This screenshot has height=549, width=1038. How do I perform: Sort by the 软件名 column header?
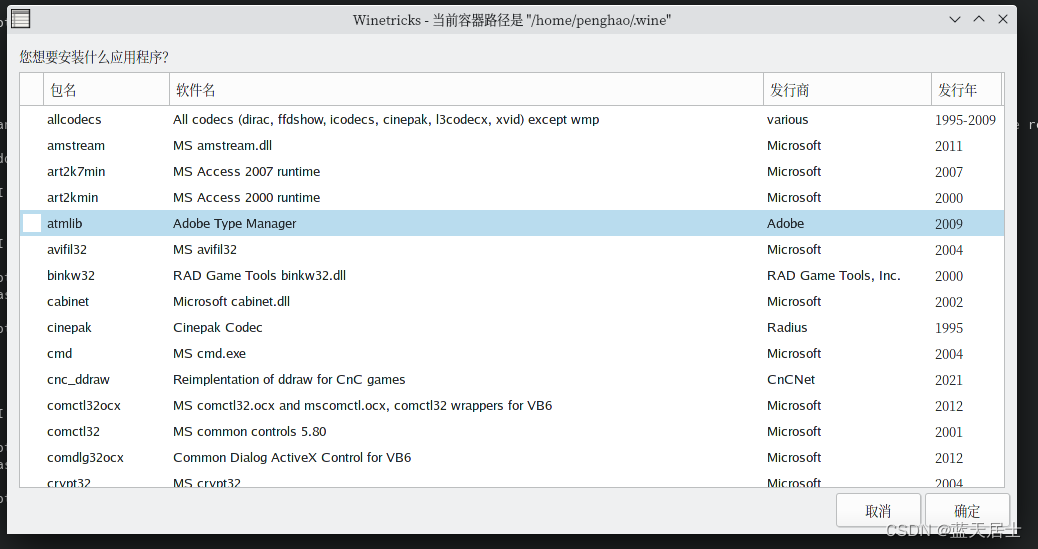click(x=466, y=89)
